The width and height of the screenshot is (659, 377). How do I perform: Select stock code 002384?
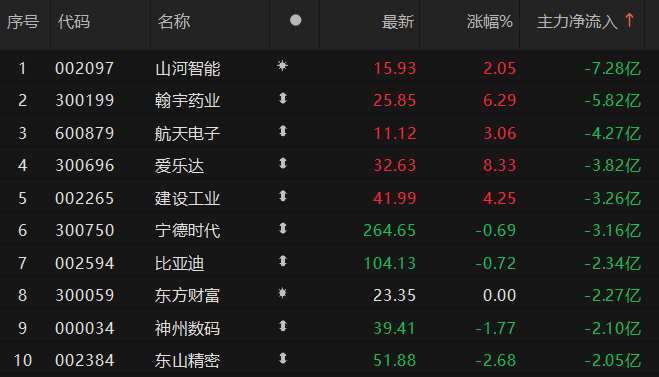84,360
